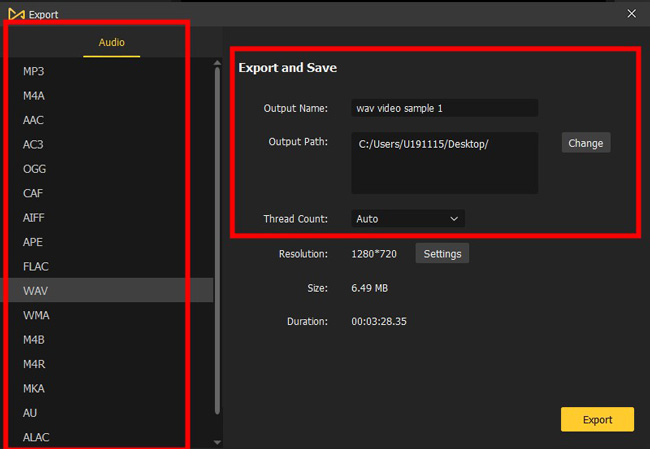Start the export with Export button
Viewport: 650px width, 449px height.
pyautogui.click(x=597, y=420)
